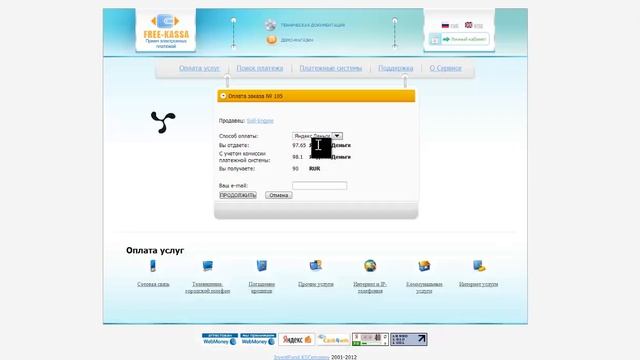Open the seller name link
This screenshot has width=640, height=360.
coord(260,121)
